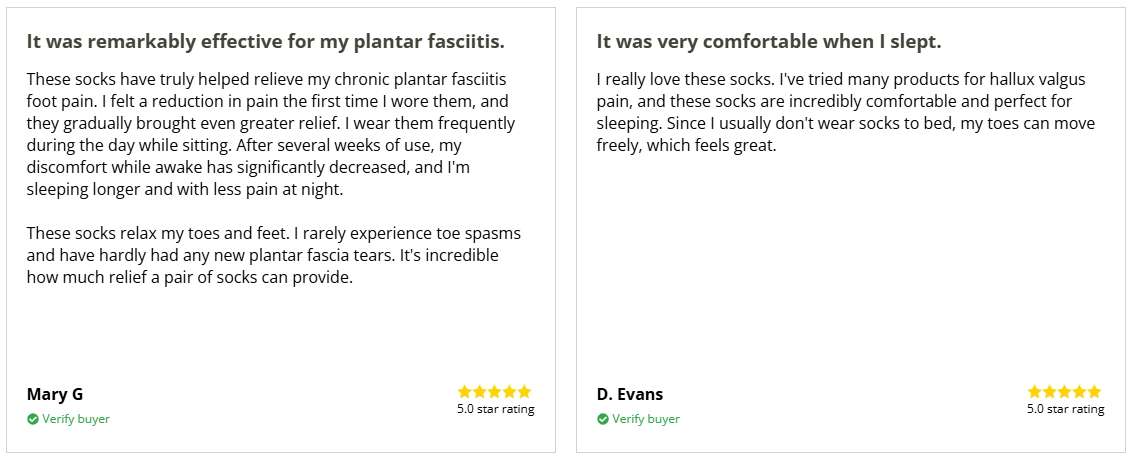Click the first paragraph of Mary G's review
Image resolution: width=1136 pixels, height=464 pixels.
coord(270,134)
